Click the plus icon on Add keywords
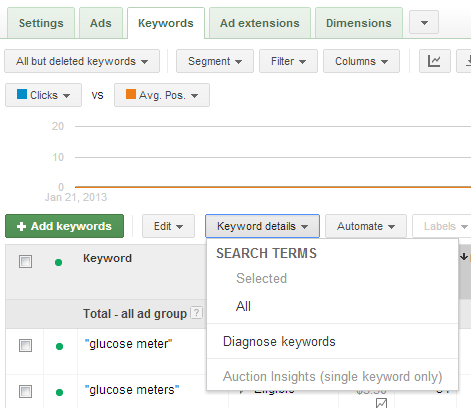The width and height of the screenshot is (471, 408). click(21, 226)
